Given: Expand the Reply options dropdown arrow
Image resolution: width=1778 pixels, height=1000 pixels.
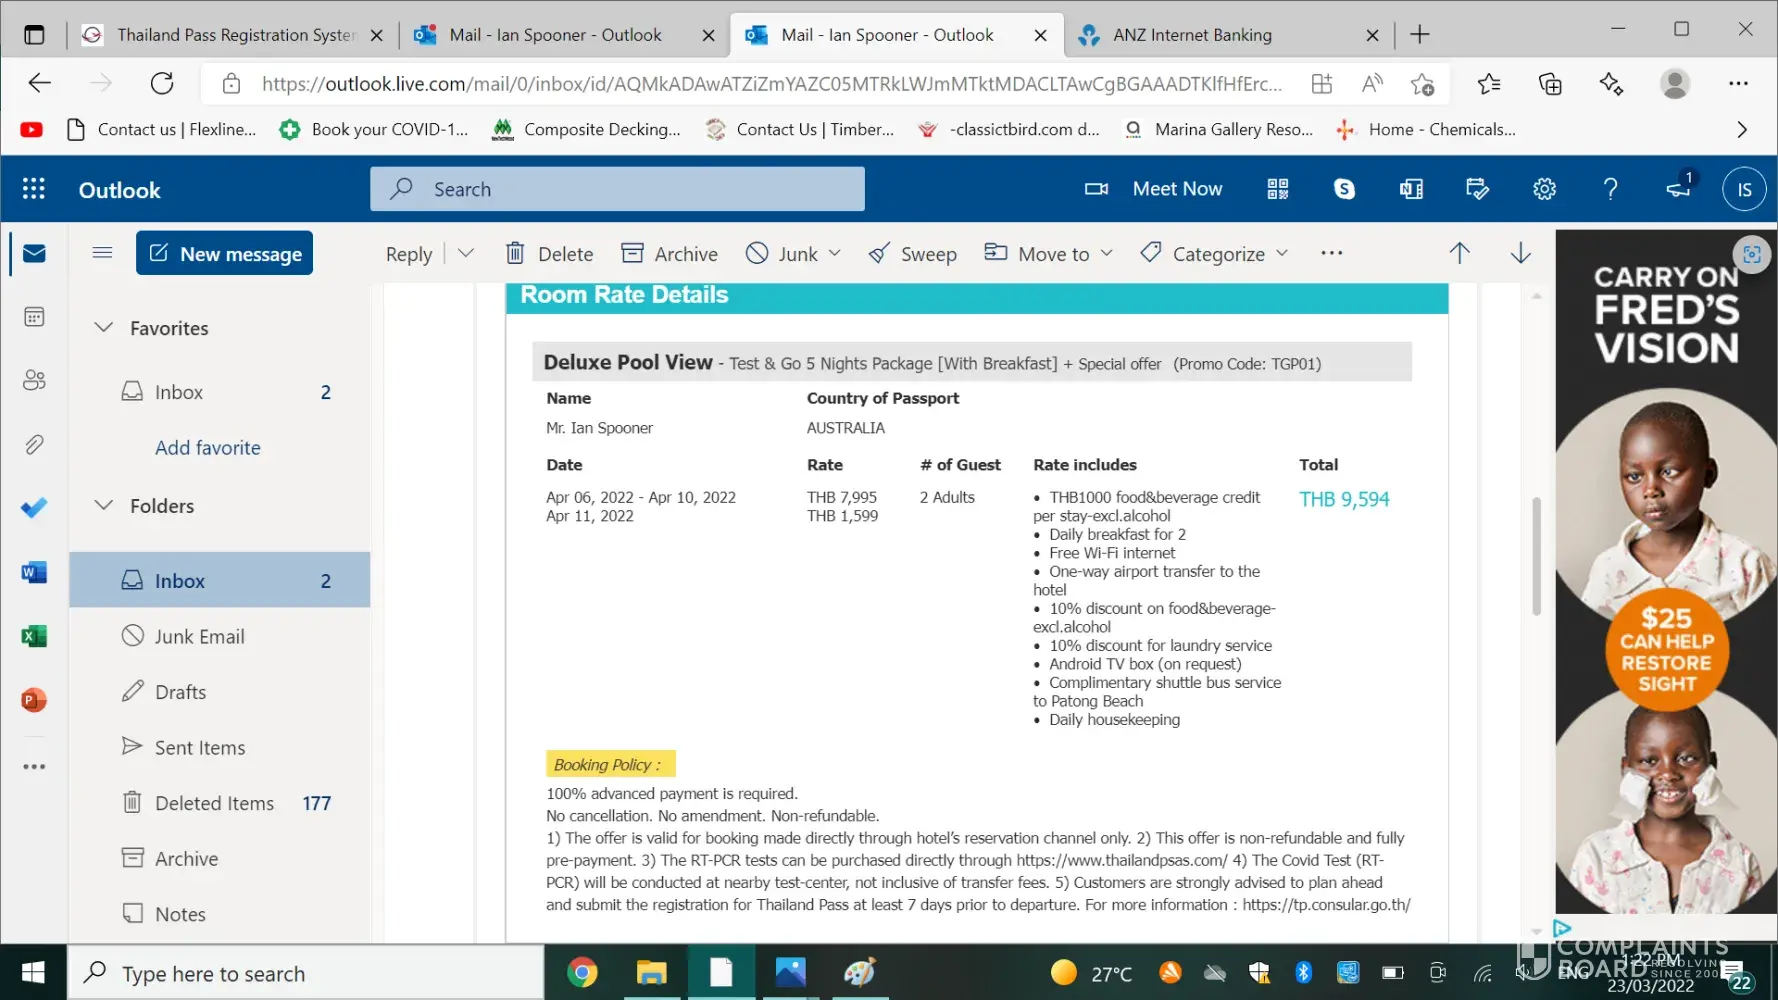Looking at the screenshot, I should click(466, 254).
